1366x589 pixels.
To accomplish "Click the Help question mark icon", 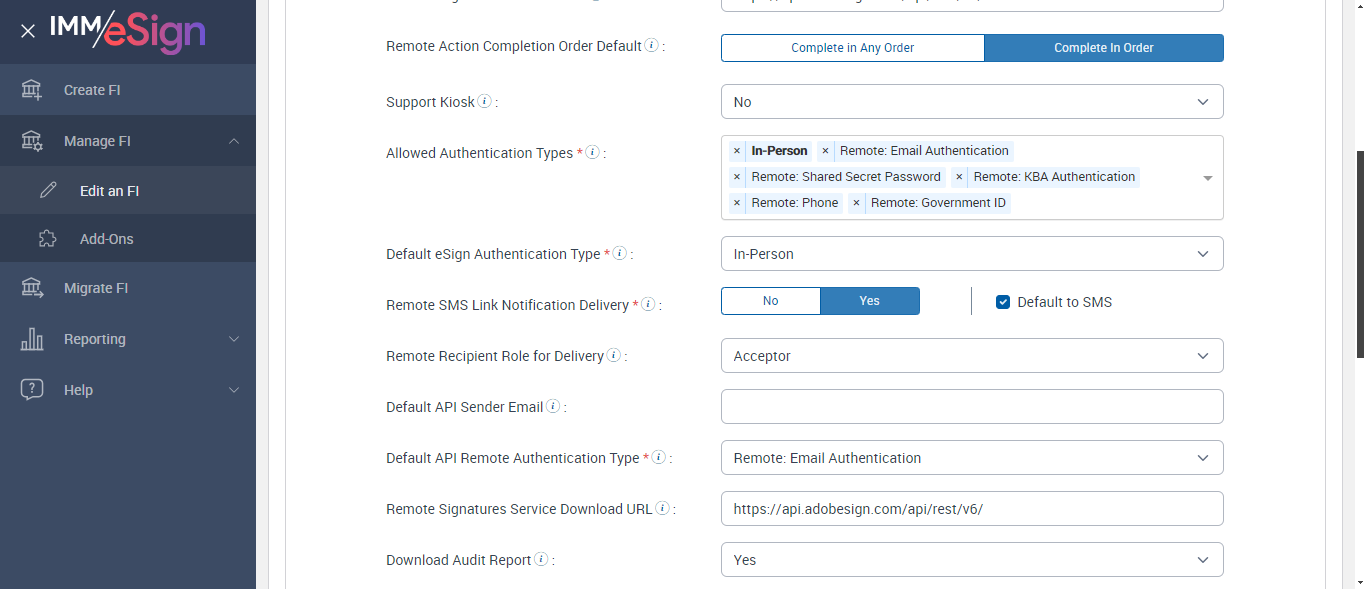I will point(32,390).
